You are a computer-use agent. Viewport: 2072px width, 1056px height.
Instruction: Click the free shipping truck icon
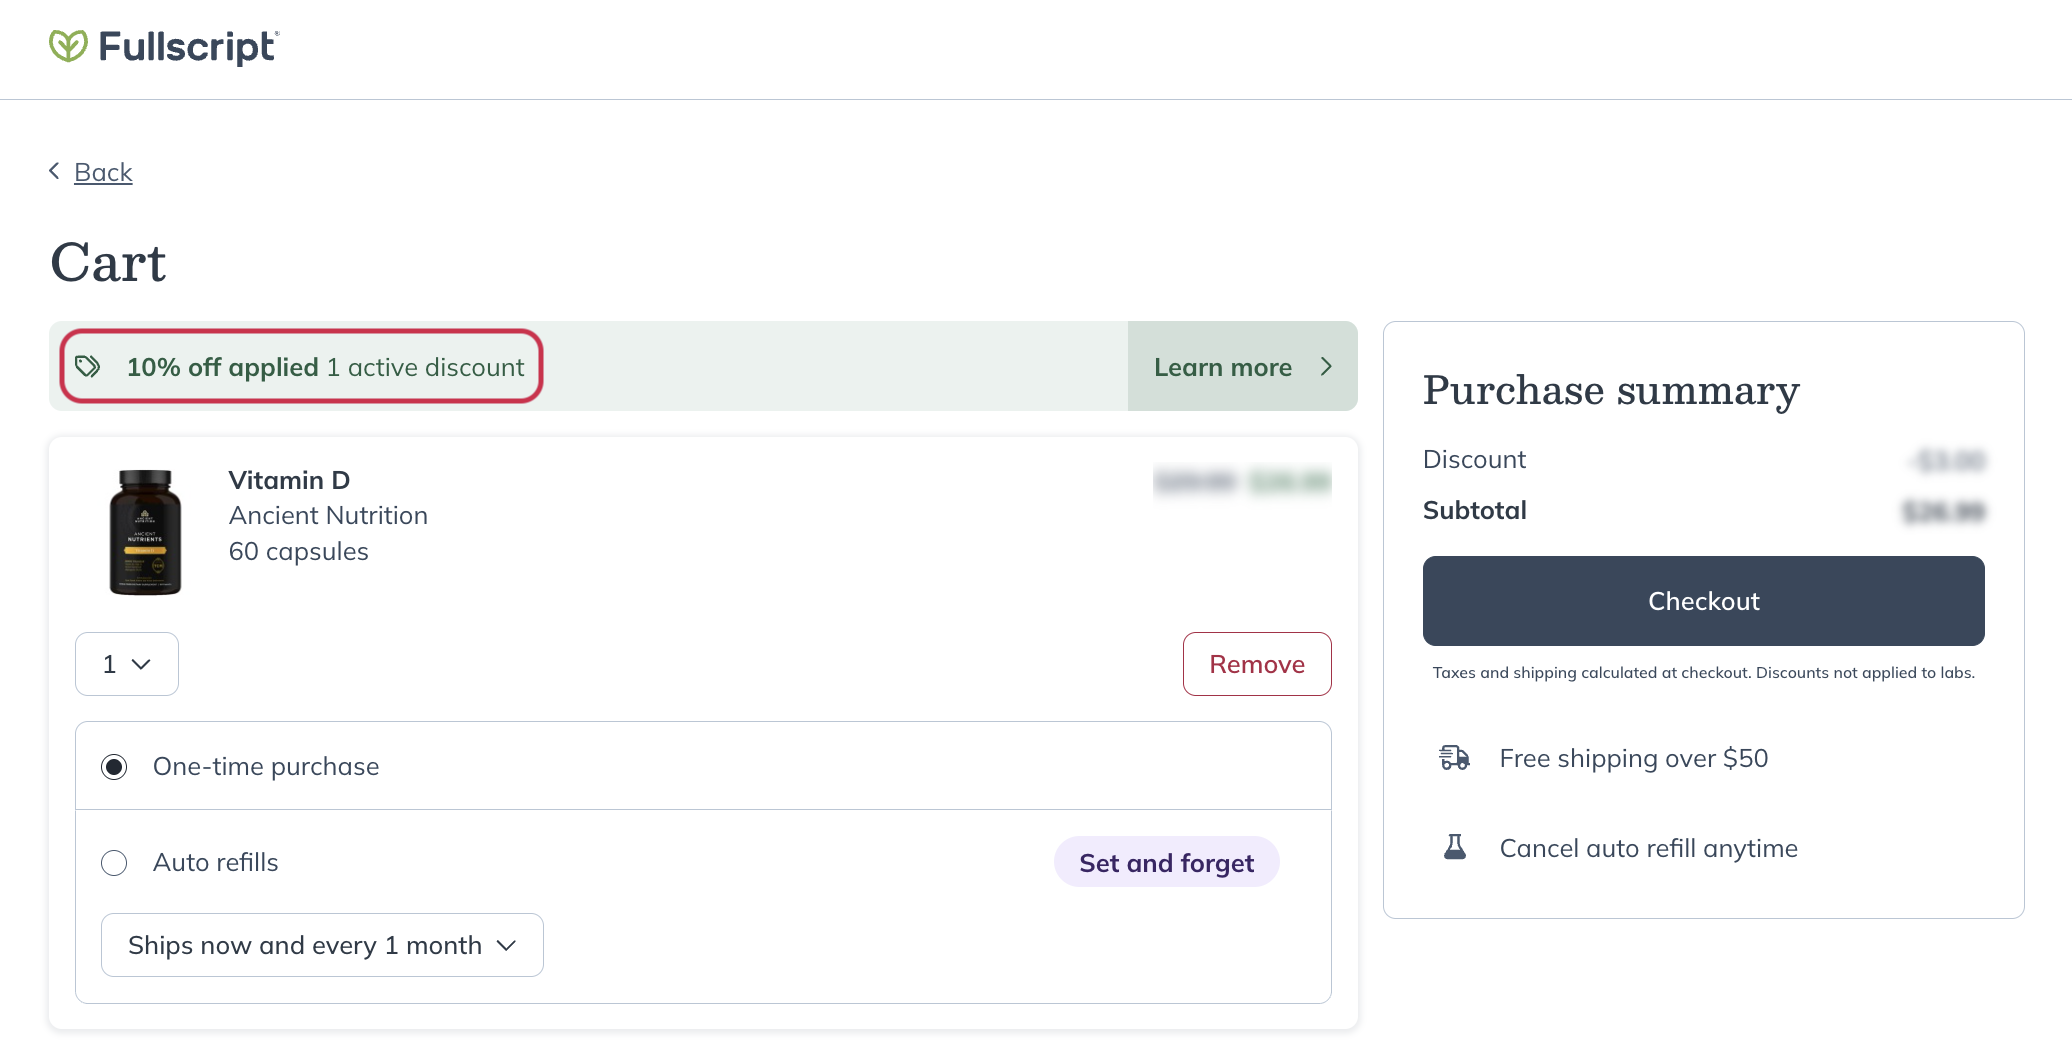click(1454, 758)
